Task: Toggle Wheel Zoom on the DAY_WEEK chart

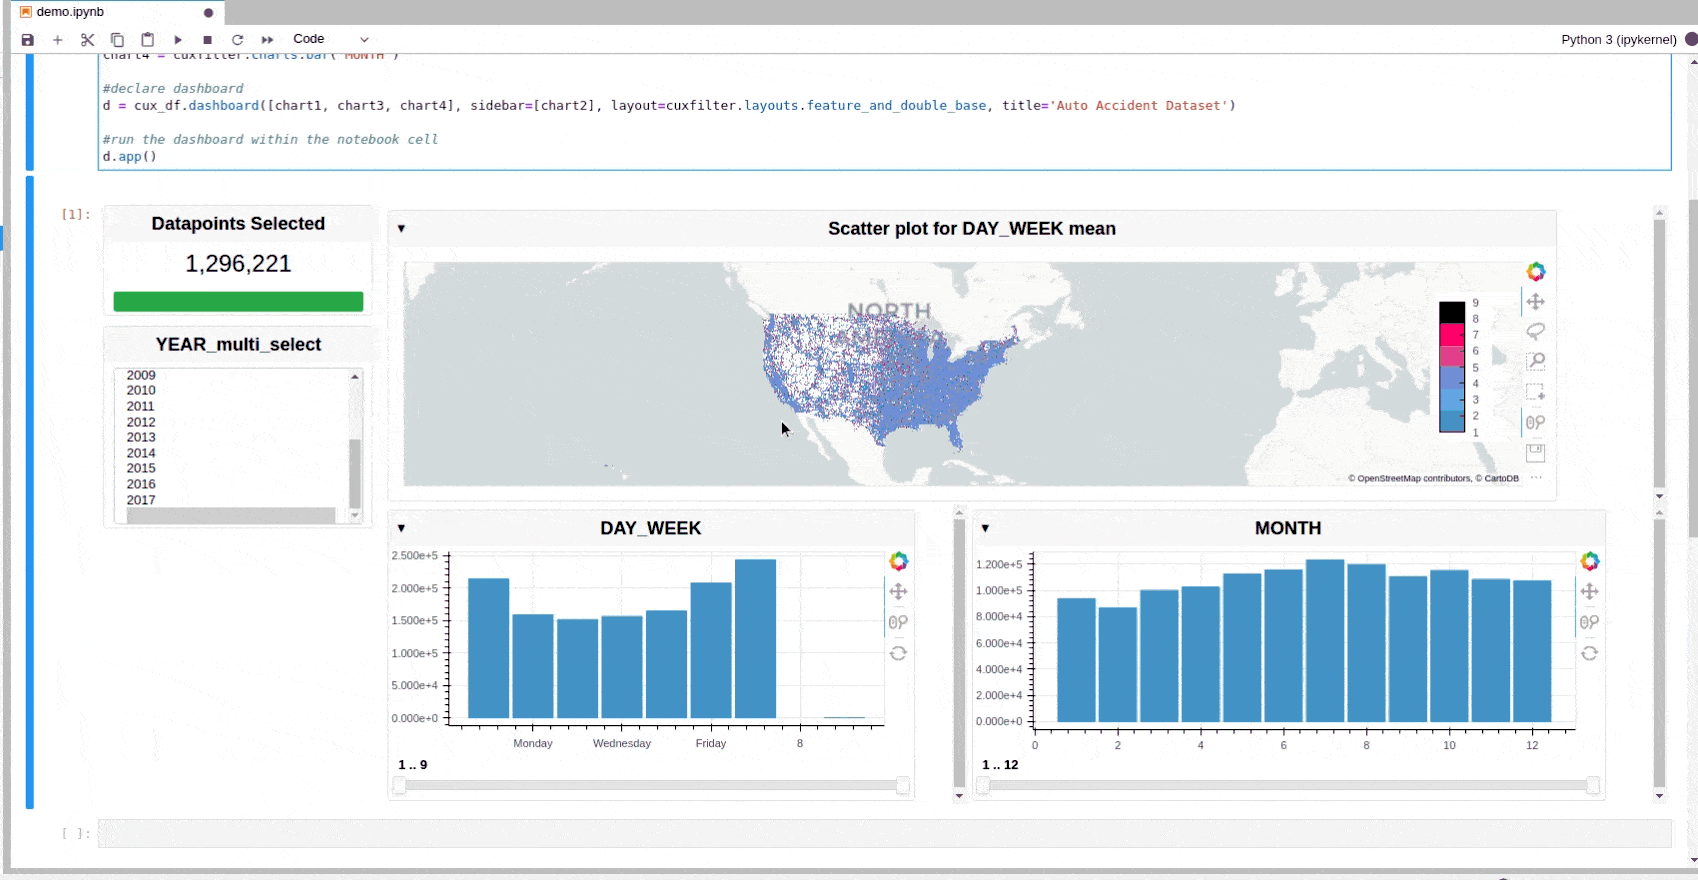Action: pos(898,623)
